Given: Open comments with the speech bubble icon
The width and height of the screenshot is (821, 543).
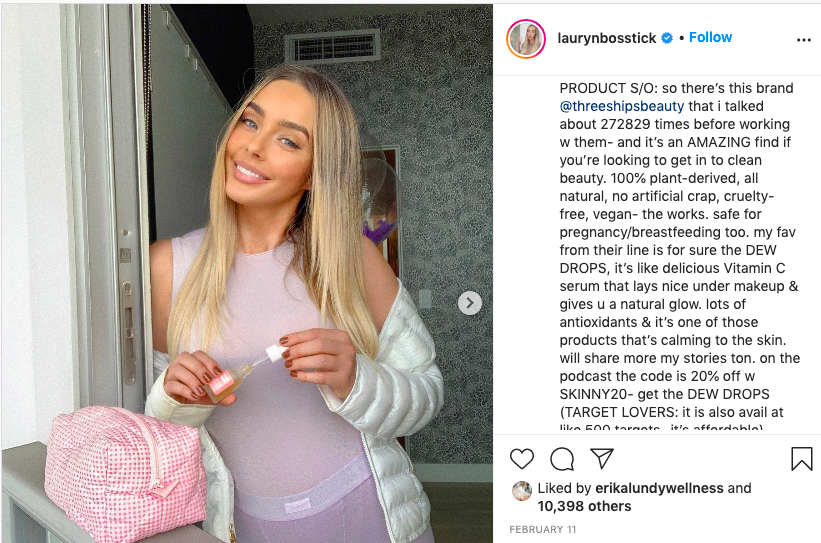Looking at the screenshot, I should point(562,459).
